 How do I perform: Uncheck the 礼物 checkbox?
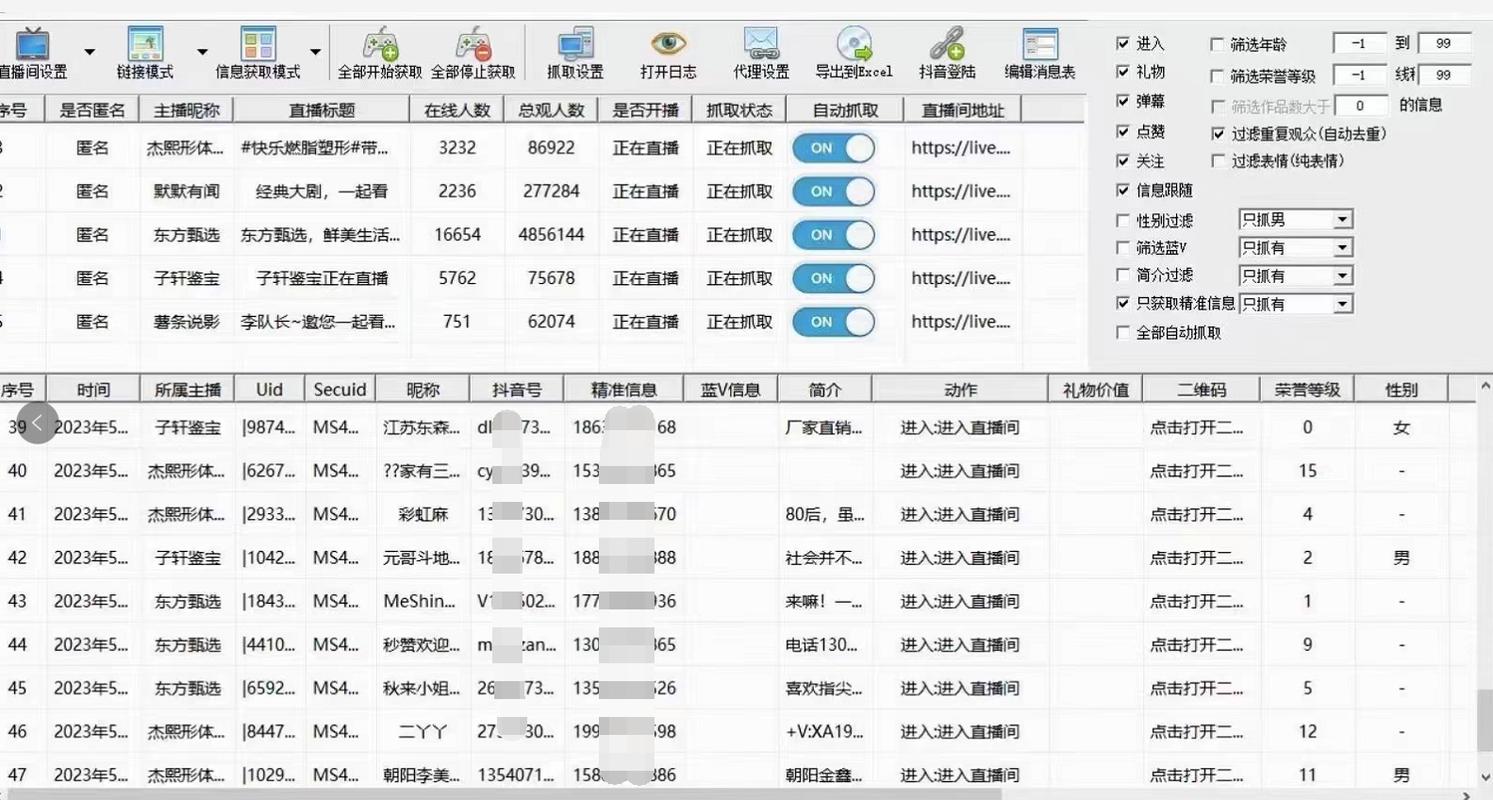(1123, 72)
